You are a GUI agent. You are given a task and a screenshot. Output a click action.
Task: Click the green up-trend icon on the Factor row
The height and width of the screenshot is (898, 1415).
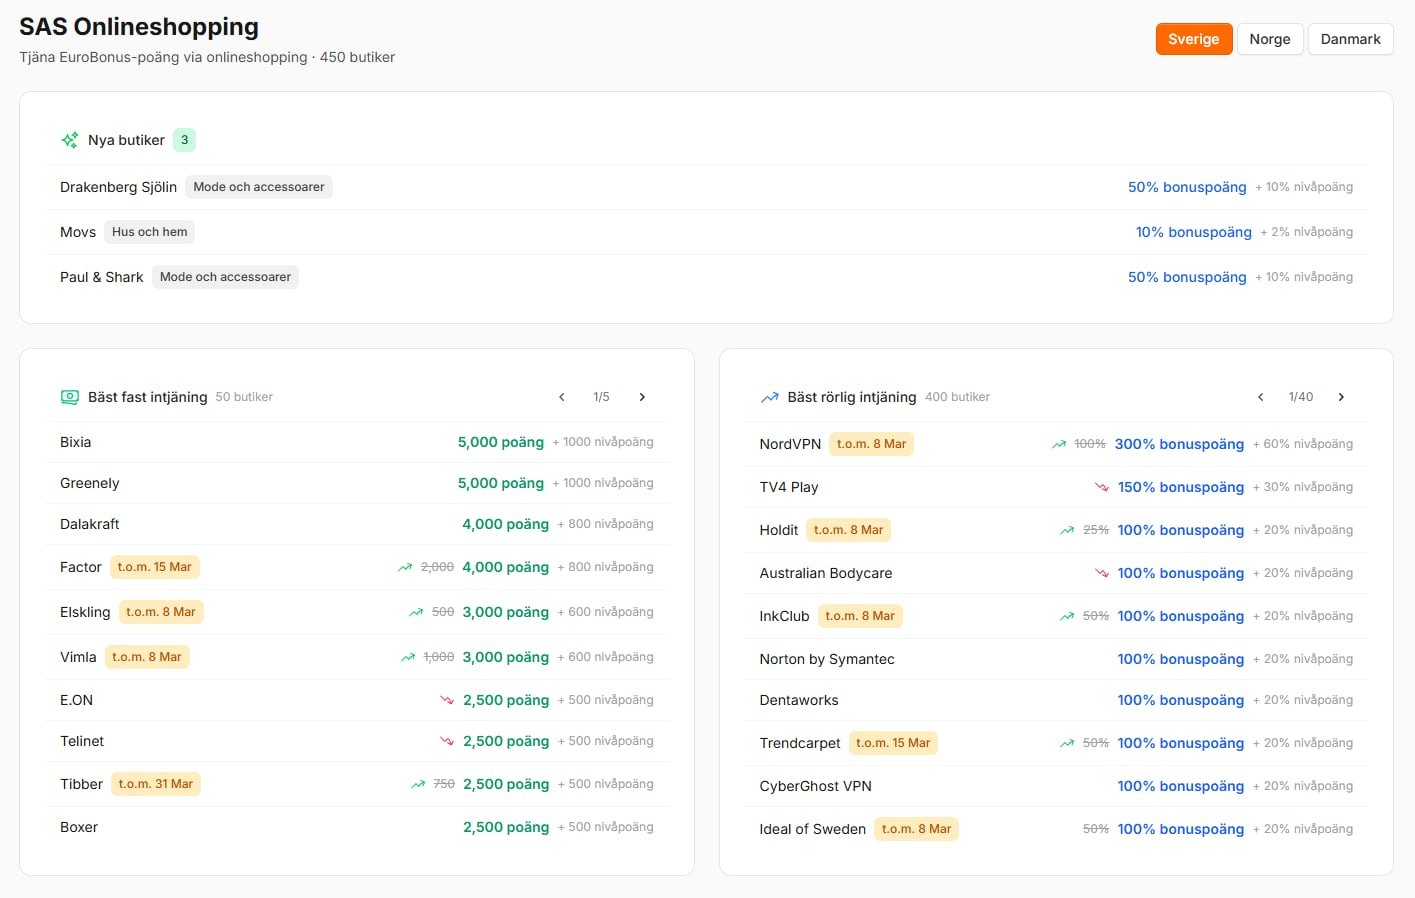coord(405,567)
